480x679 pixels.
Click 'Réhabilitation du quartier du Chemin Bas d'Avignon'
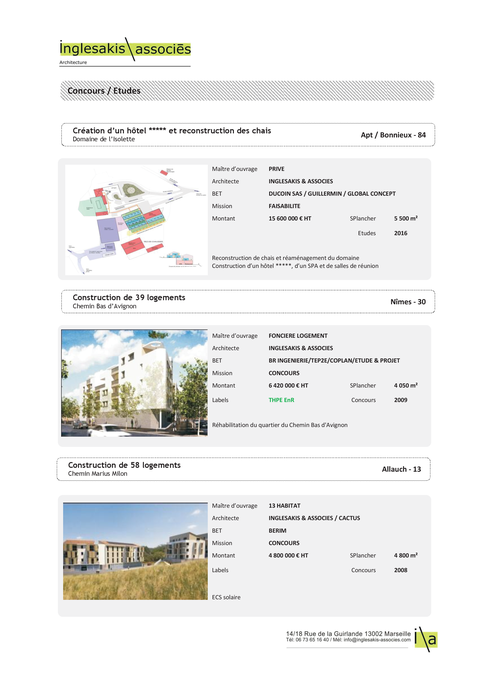point(279,425)
